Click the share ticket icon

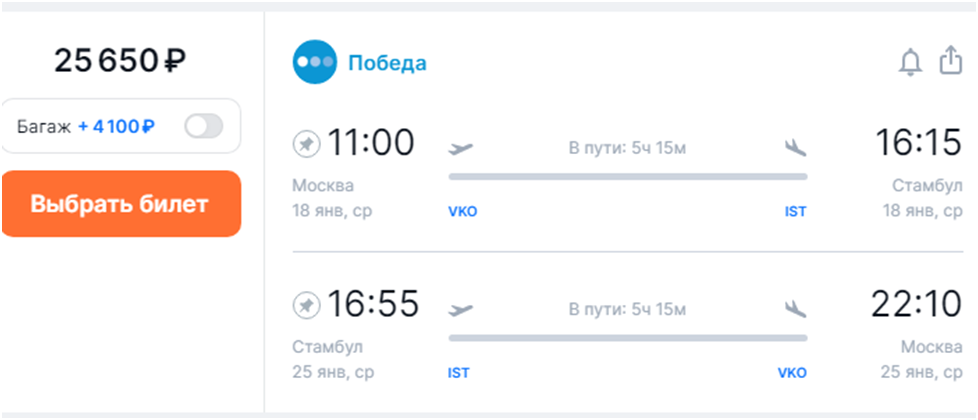[x=949, y=62]
